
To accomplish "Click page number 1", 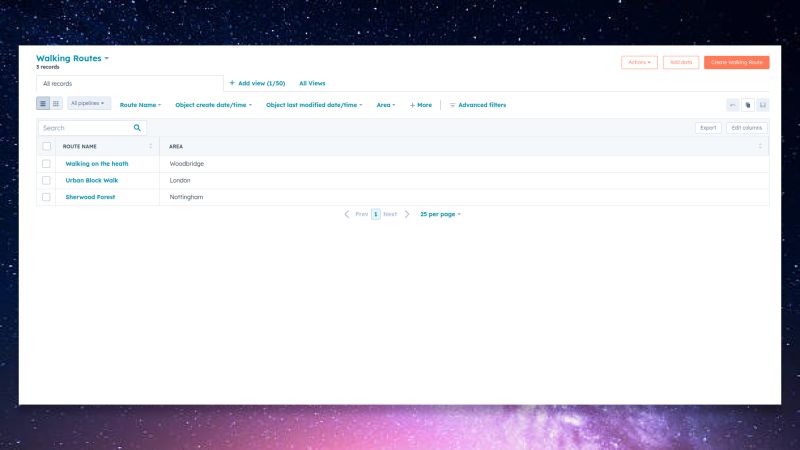I will point(376,214).
